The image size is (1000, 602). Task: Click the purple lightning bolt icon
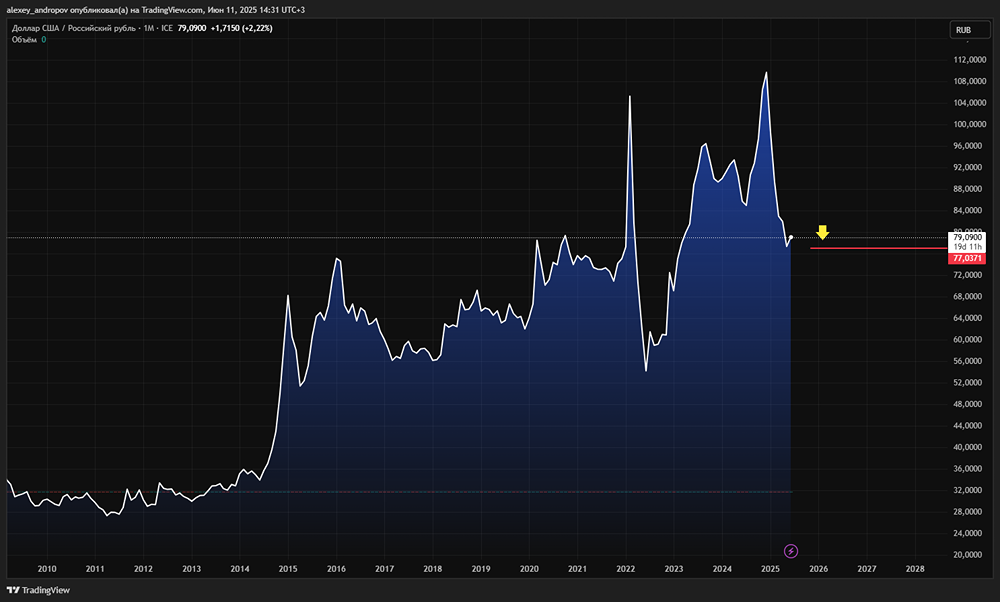pyautogui.click(x=791, y=550)
